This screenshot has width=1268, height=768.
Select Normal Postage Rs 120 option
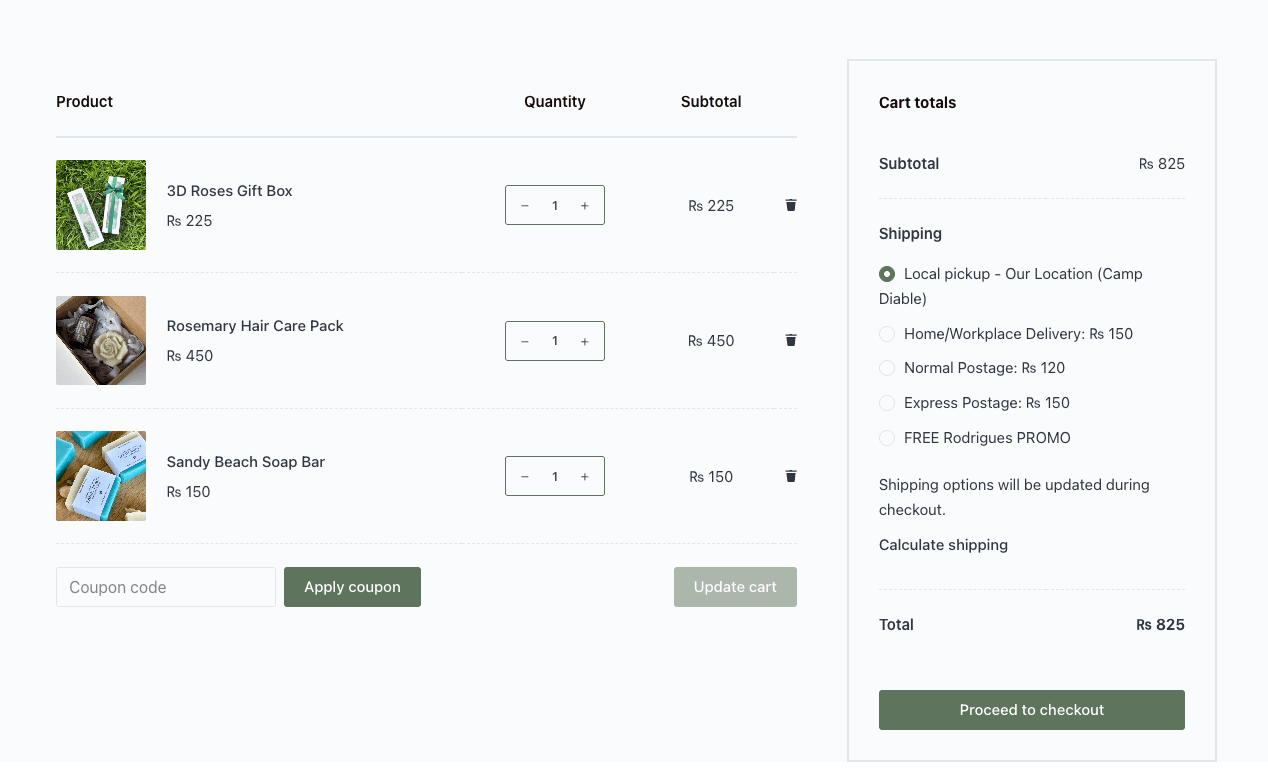tap(887, 368)
